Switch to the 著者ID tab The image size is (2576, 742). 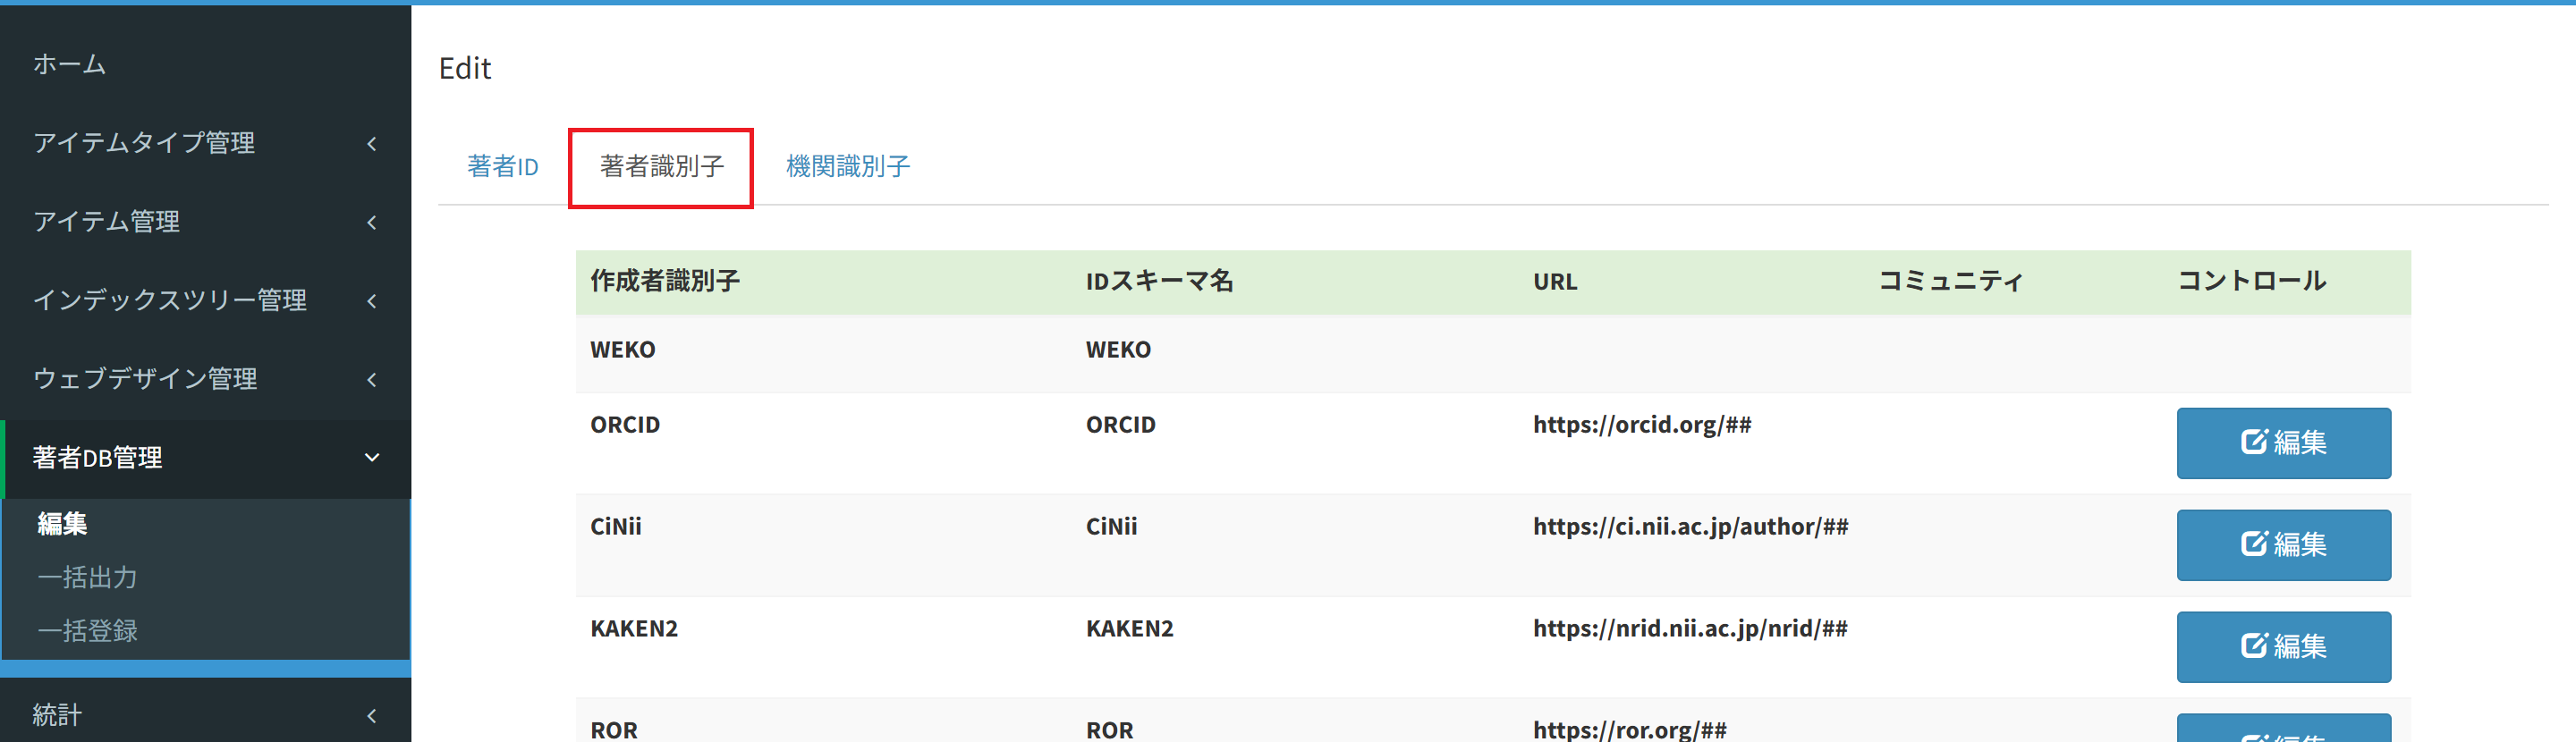pos(502,167)
